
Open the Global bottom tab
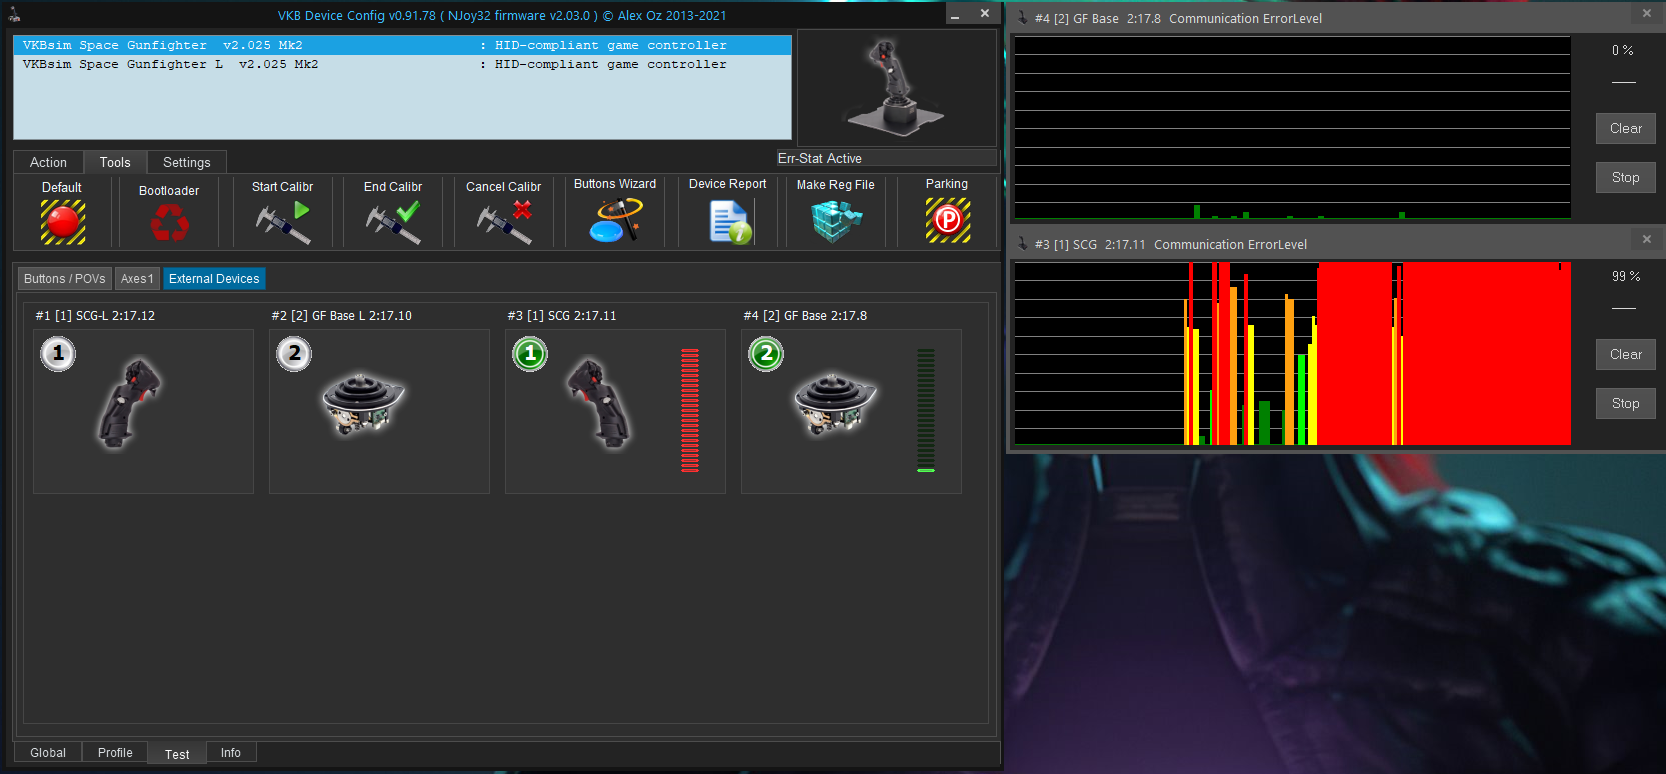coord(48,753)
